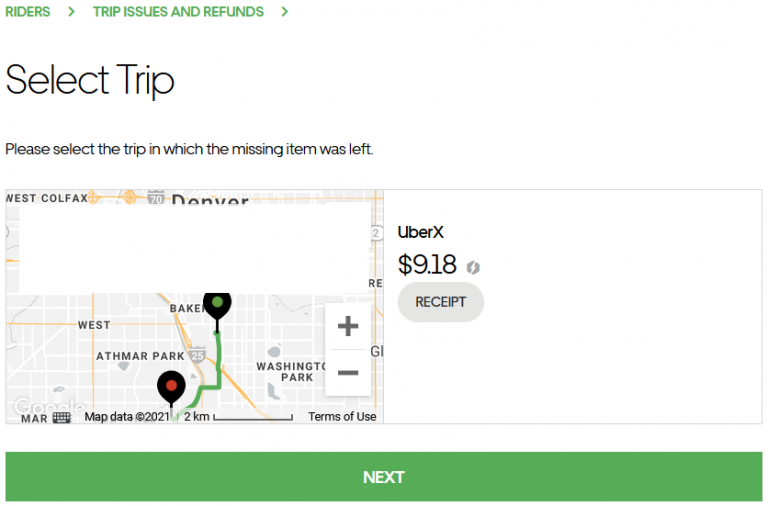Image resolution: width=768 pixels, height=506 pixels.
Task: Click the surge icon beside $9.18
Action: (x=473, y=267)
